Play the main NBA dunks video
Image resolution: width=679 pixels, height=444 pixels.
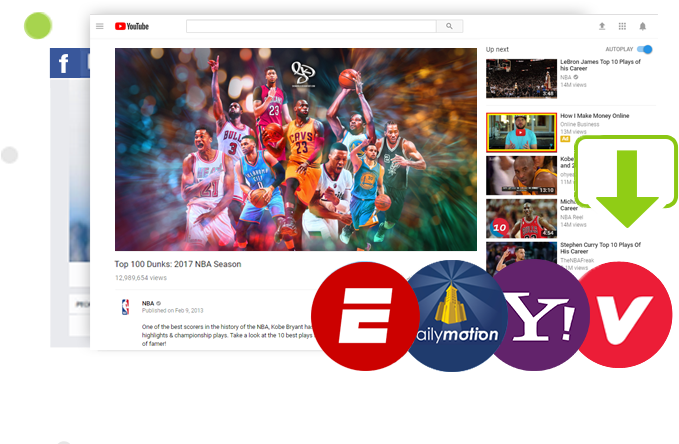click(x=296, y=149)
